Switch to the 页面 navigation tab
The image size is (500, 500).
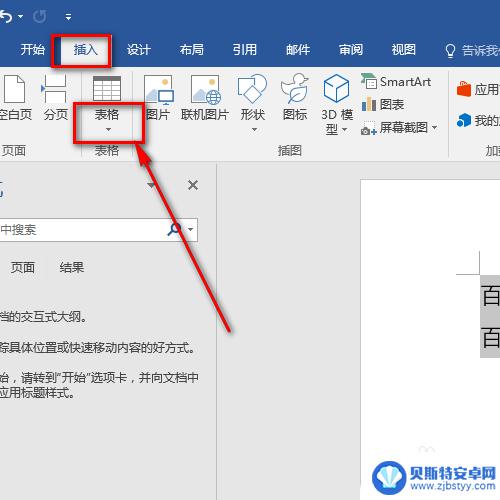22,267
